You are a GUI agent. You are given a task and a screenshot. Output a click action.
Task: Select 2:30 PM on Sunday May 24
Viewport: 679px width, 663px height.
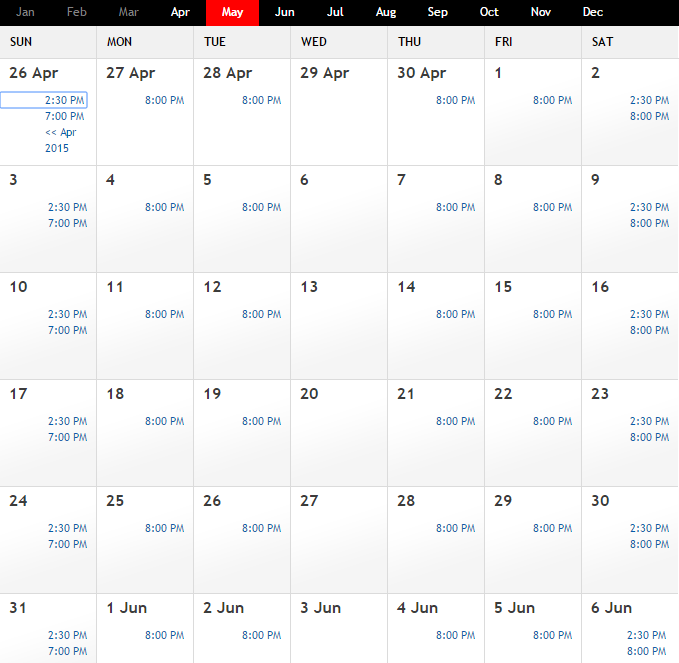pos(68,528)
